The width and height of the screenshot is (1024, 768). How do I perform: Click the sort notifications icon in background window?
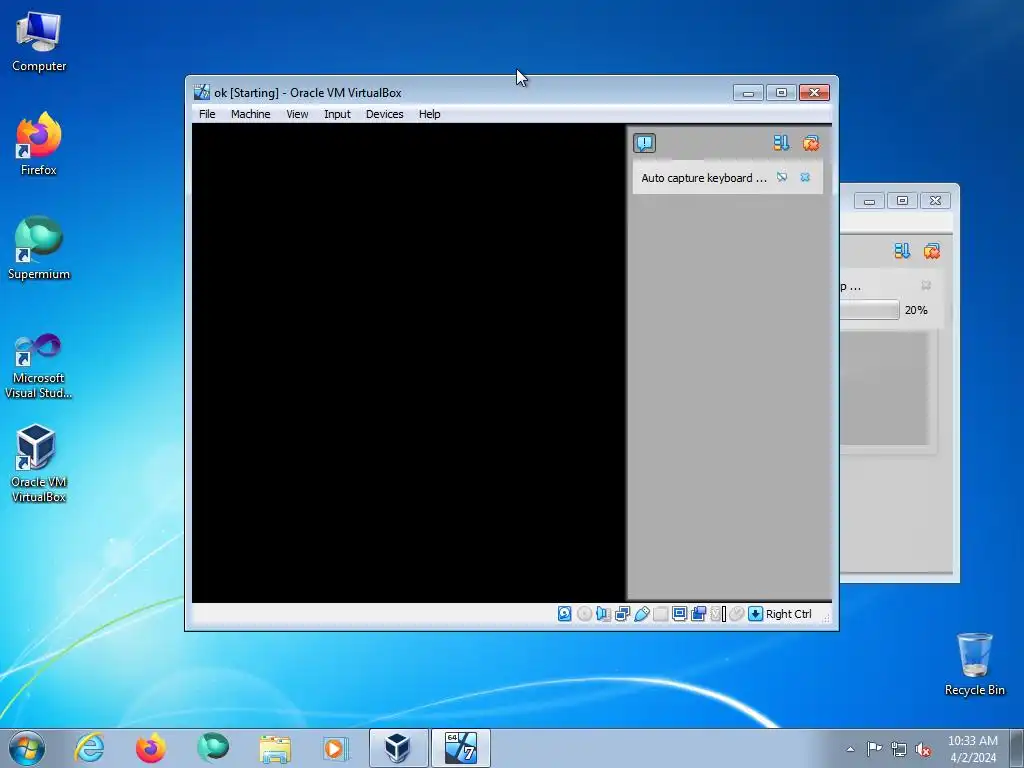coord(902,251)
